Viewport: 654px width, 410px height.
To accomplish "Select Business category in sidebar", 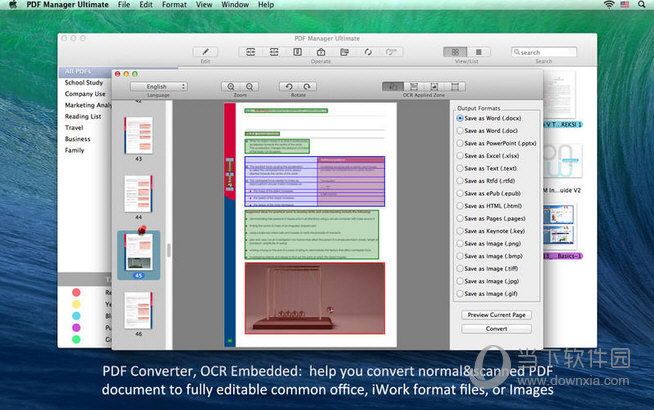I will pyautogui.click(x=78, y=139).
